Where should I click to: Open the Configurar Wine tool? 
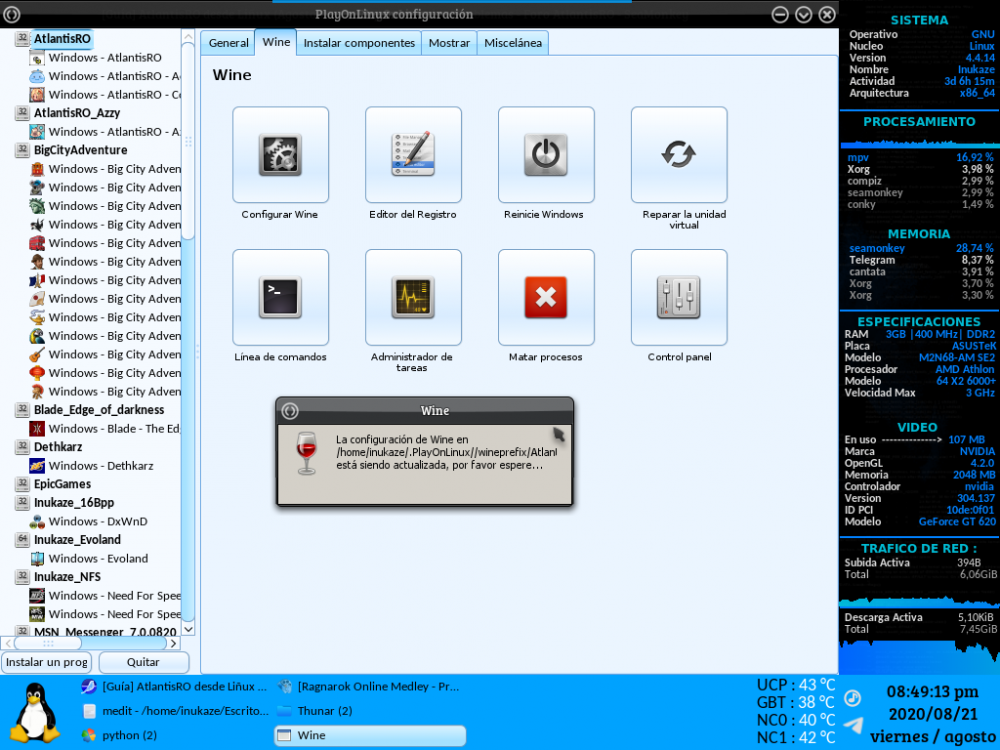(280, 155)
